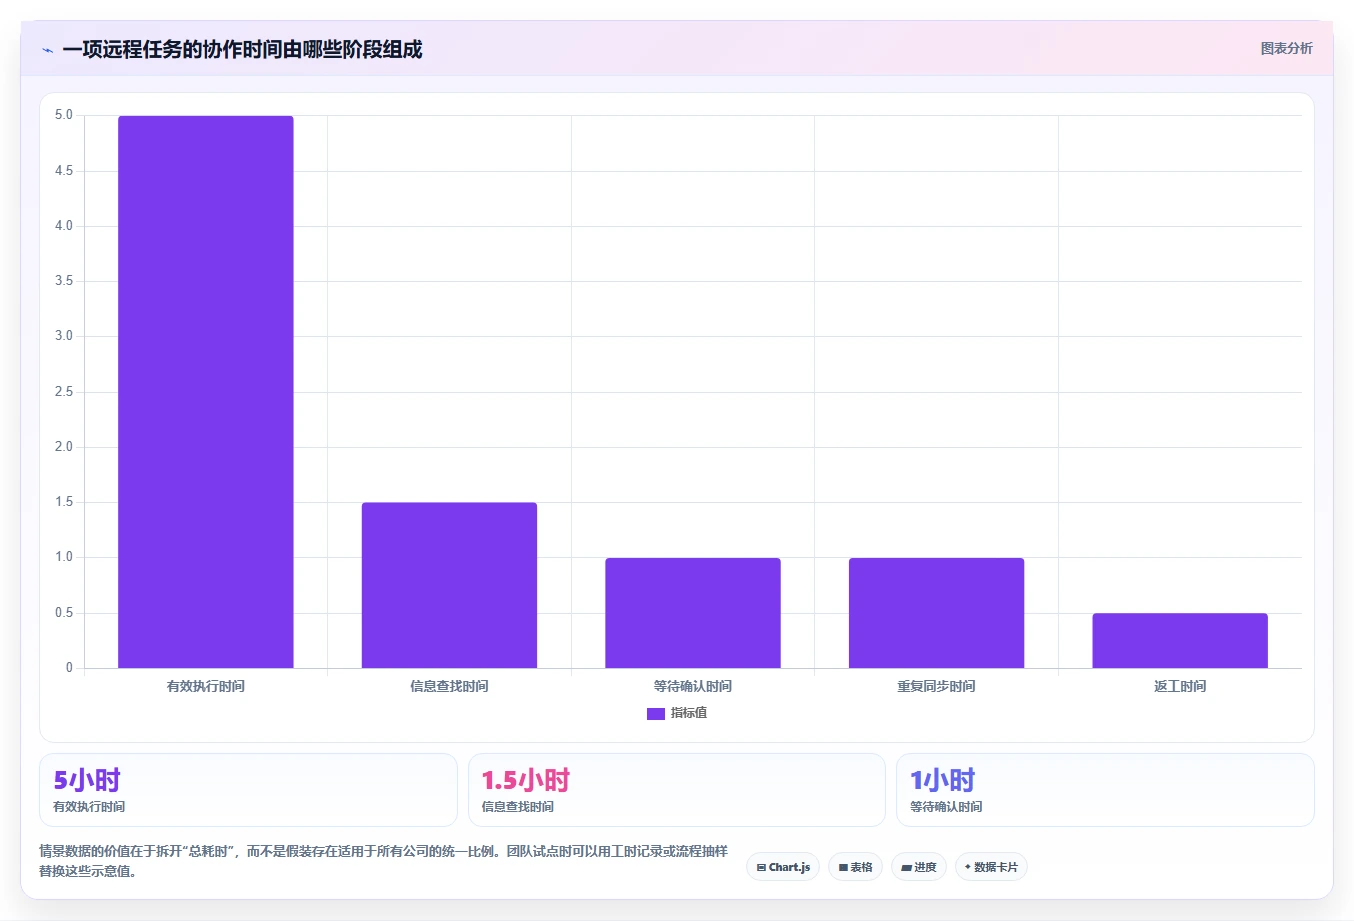Open the 1小时 等待确认时间 data card
This screenshot has height=921, width=1354.
pyautogui.click(x=1105, y=790)
